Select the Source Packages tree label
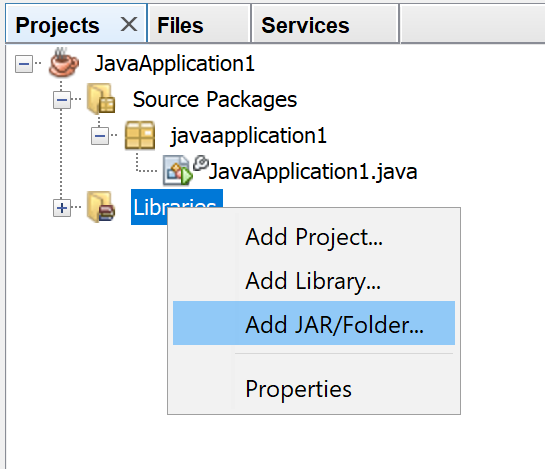 [215, 99]
